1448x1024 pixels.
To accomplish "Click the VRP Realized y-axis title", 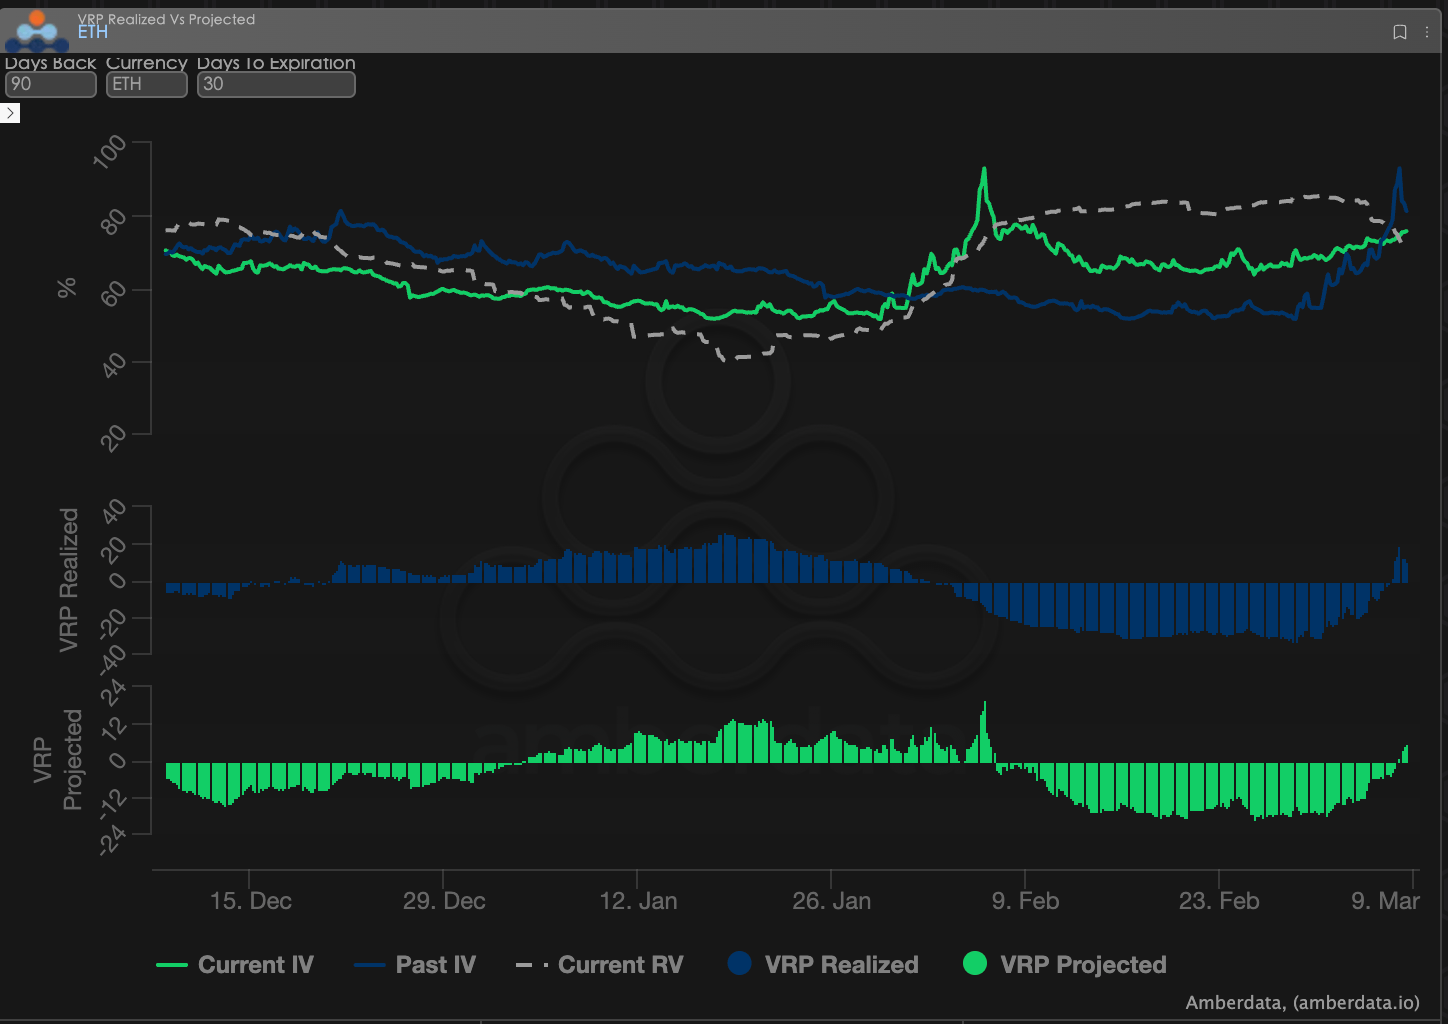I will pos(68,580).
